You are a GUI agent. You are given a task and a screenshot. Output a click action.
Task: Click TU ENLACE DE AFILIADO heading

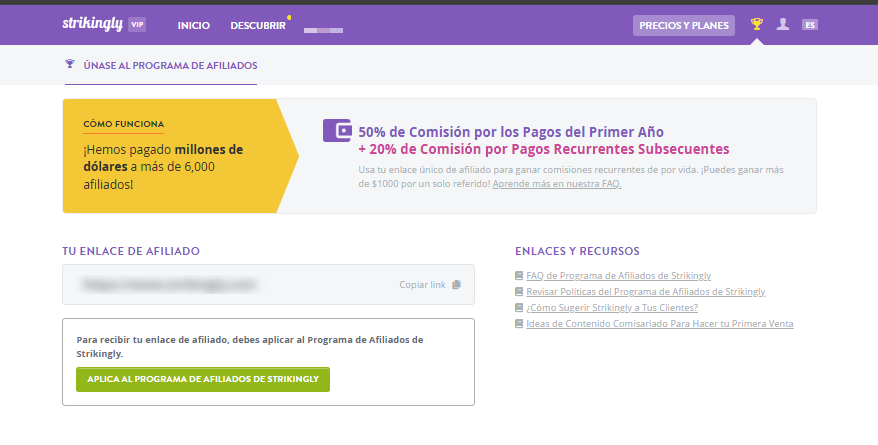(x=131, y=251)
